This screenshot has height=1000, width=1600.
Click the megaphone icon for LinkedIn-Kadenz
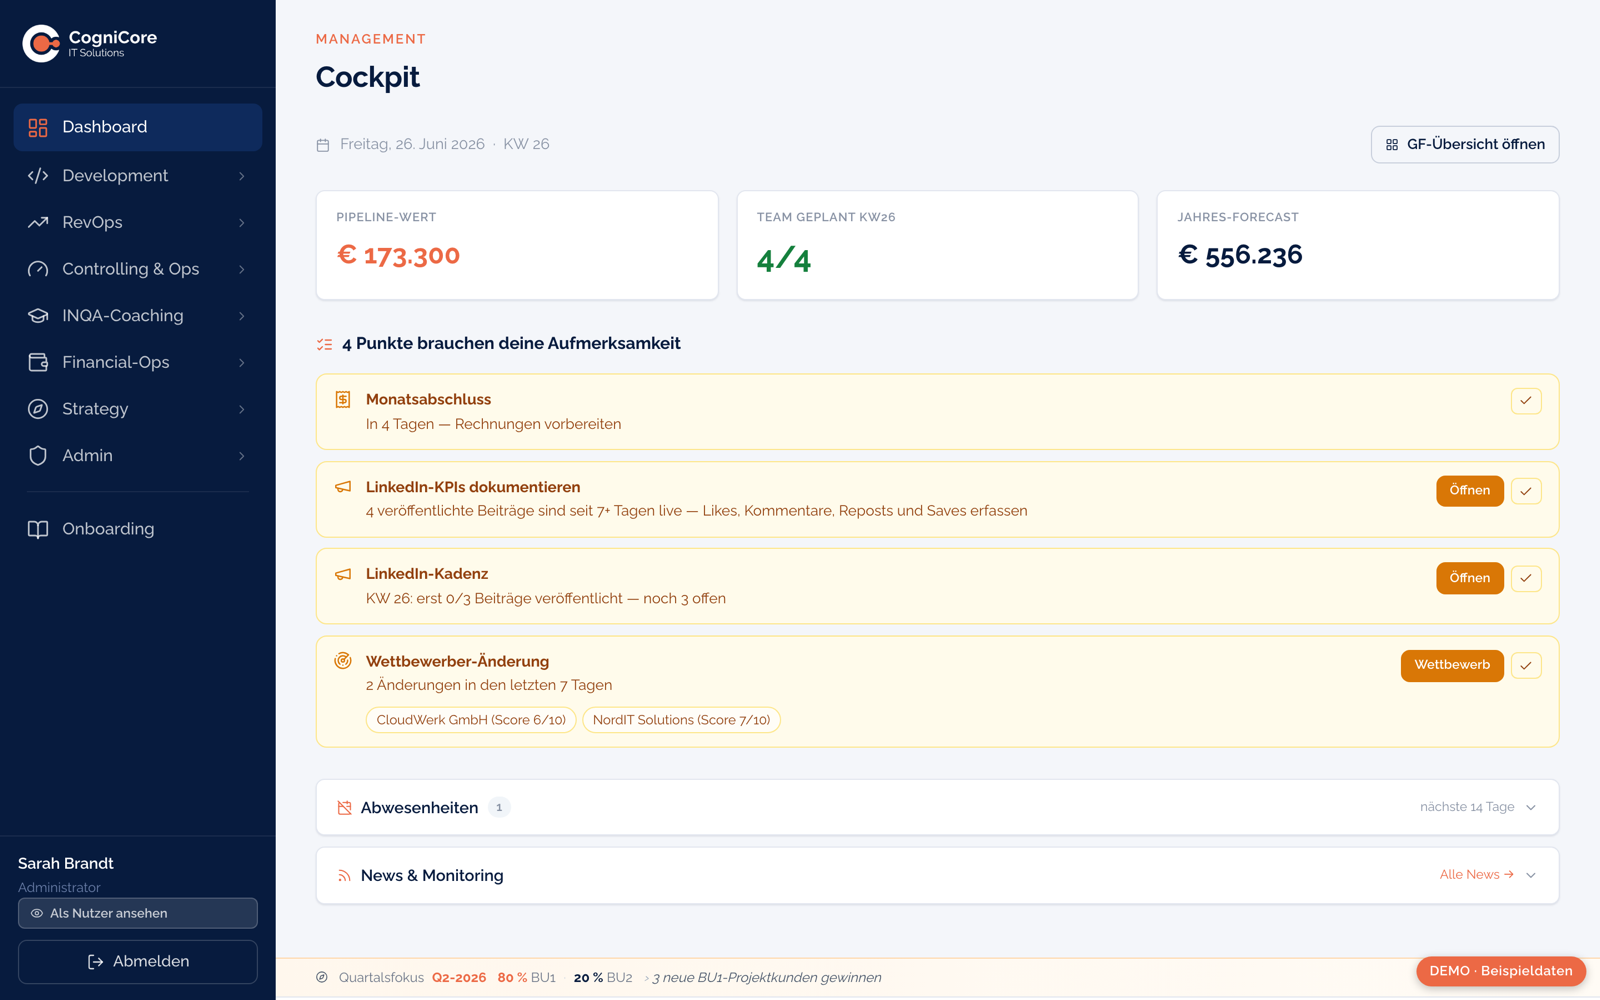pos(343,574)
